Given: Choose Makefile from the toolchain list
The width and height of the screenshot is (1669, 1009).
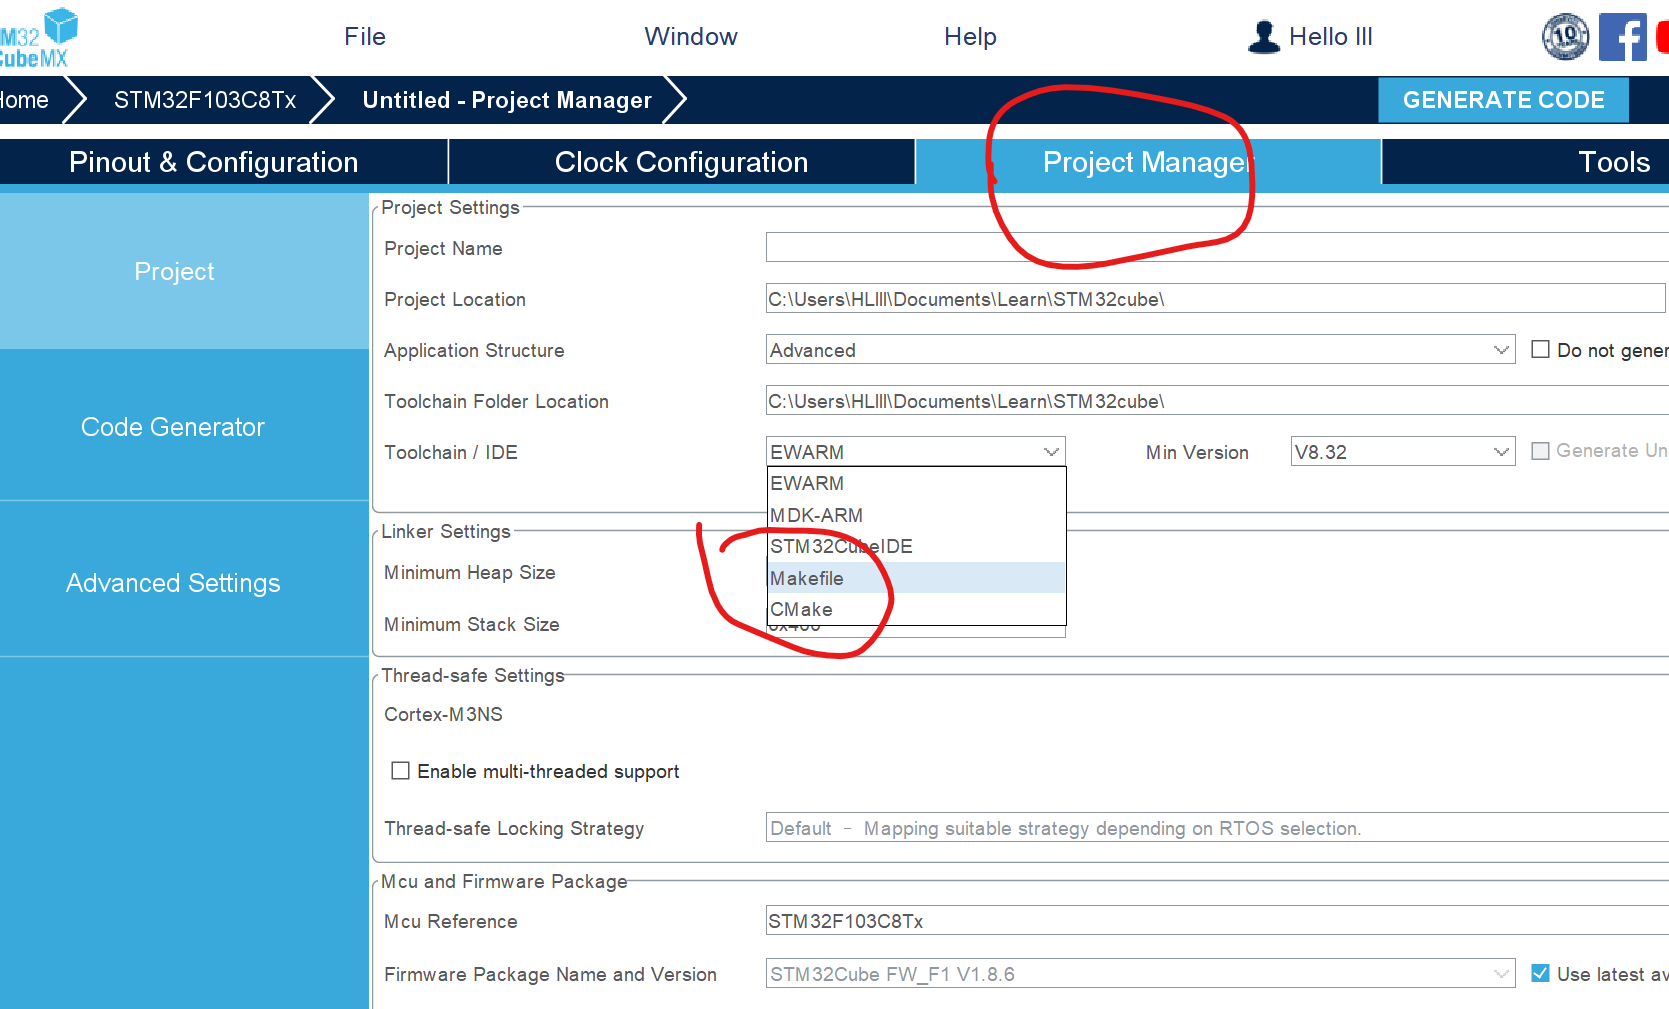Looking at the screenshot, I should click(x=916, y=578).
